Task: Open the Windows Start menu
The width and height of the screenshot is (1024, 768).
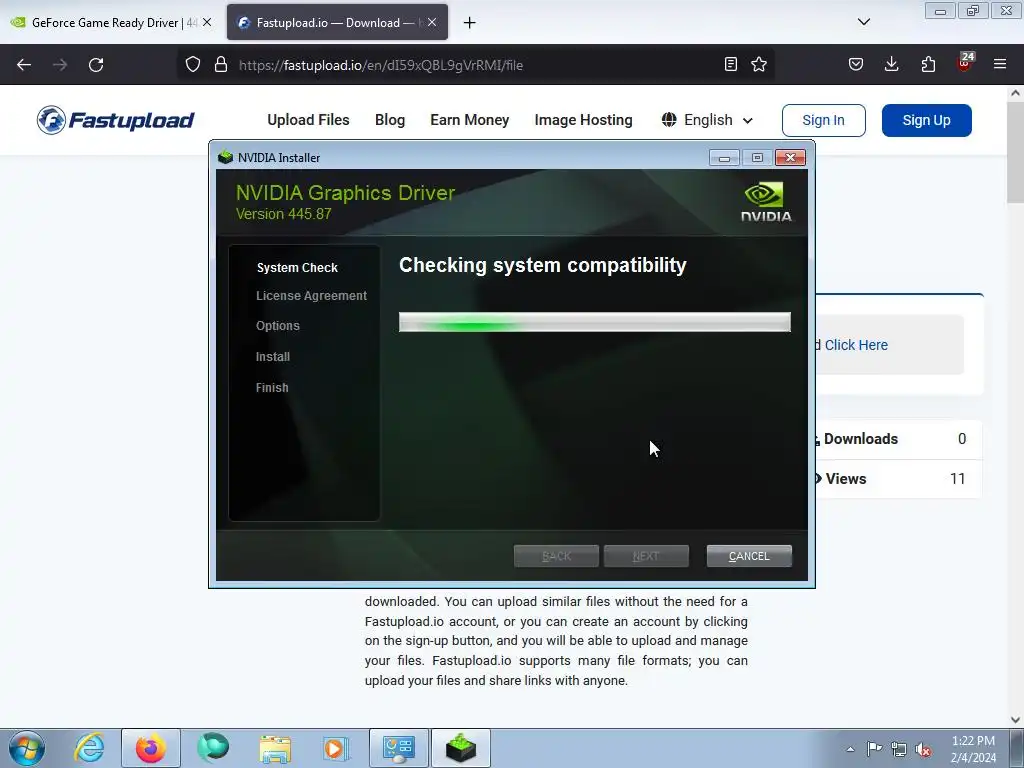Action: [27, 748]
